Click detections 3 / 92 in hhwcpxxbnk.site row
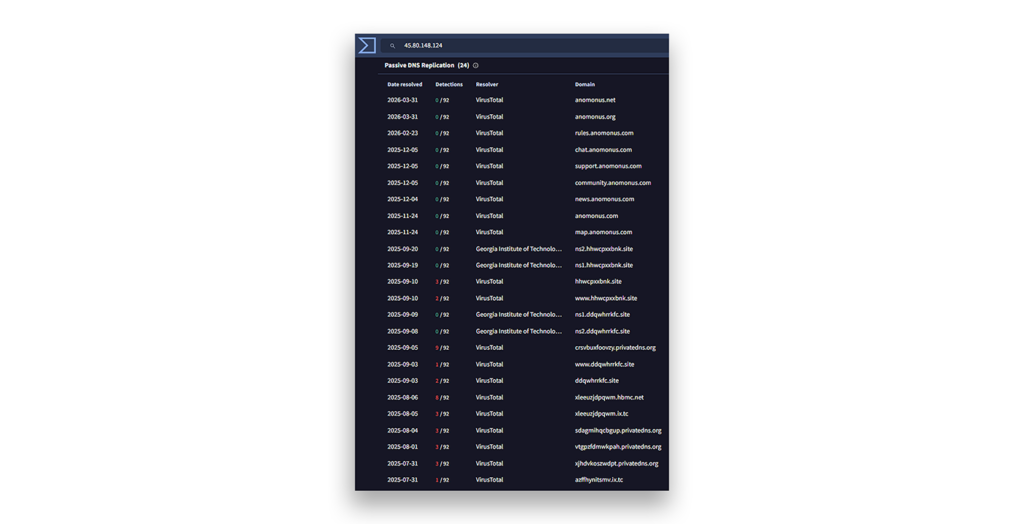Screen dimensions: 1024x524 coord(442,282)
